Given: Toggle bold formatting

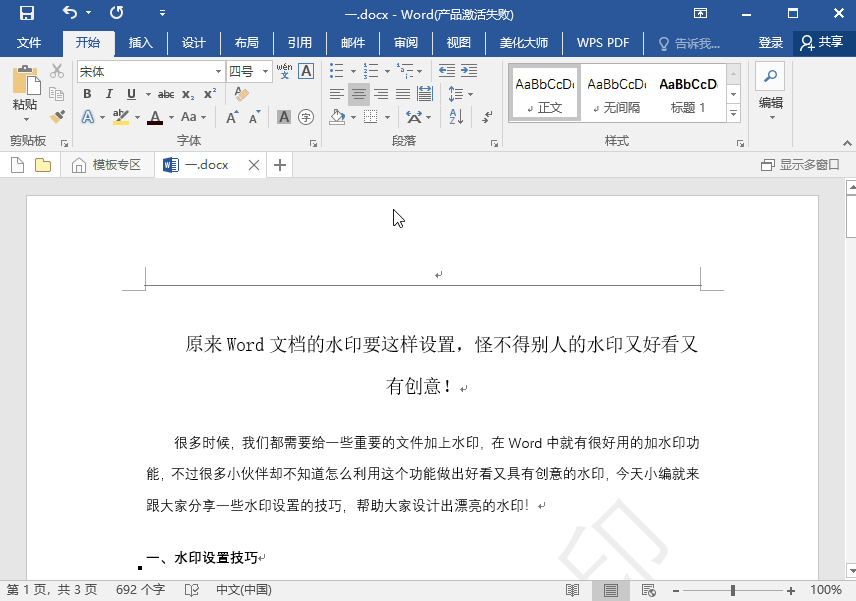Looking at the screenshot, I should pyautogui.click(x=87, y=94).
